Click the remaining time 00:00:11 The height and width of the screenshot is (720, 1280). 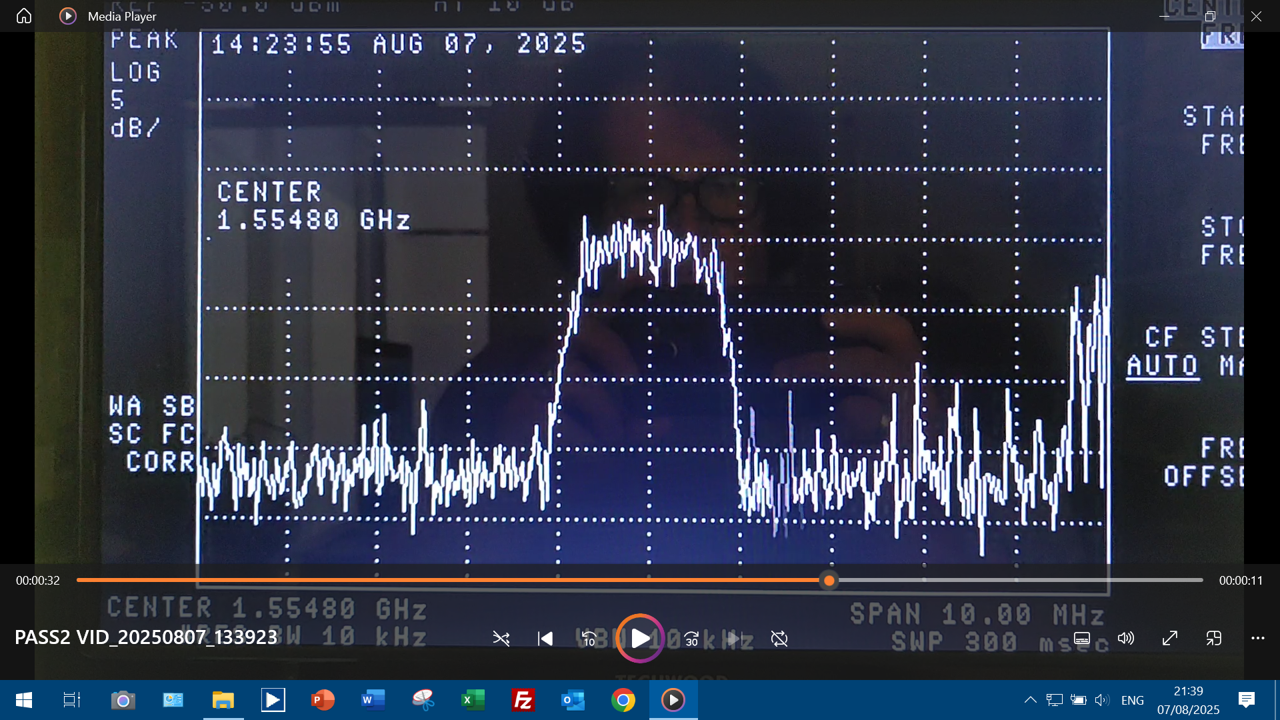(1241, 580)
